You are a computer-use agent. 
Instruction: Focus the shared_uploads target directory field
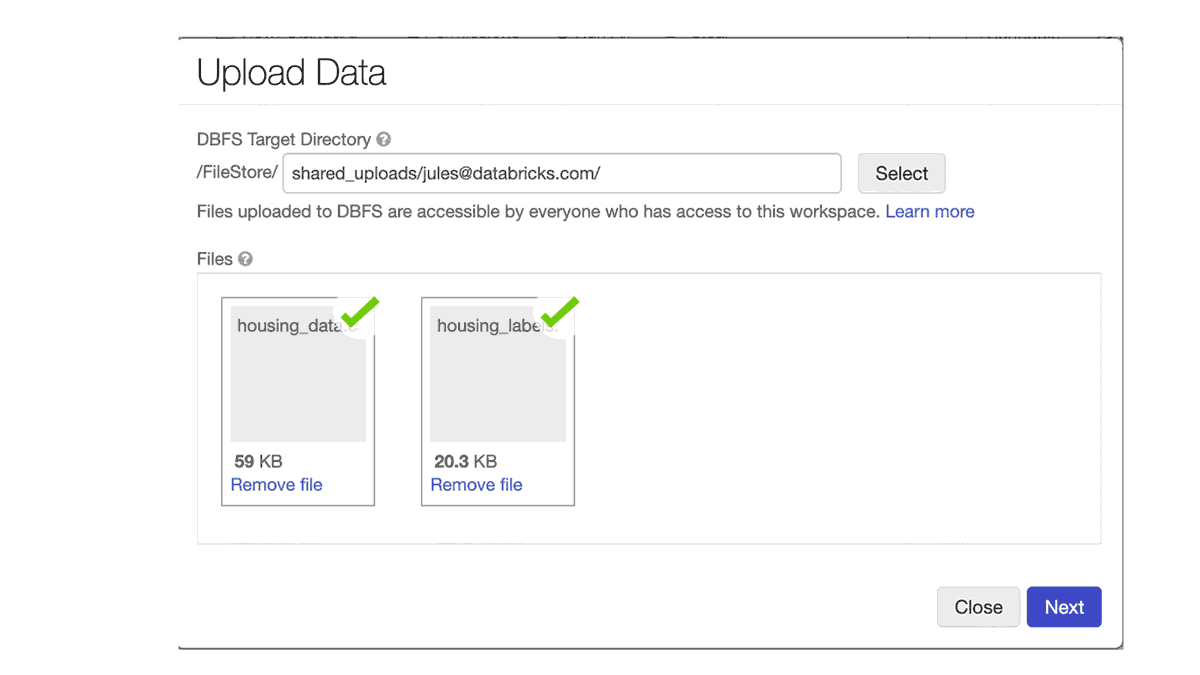point(561,173)
